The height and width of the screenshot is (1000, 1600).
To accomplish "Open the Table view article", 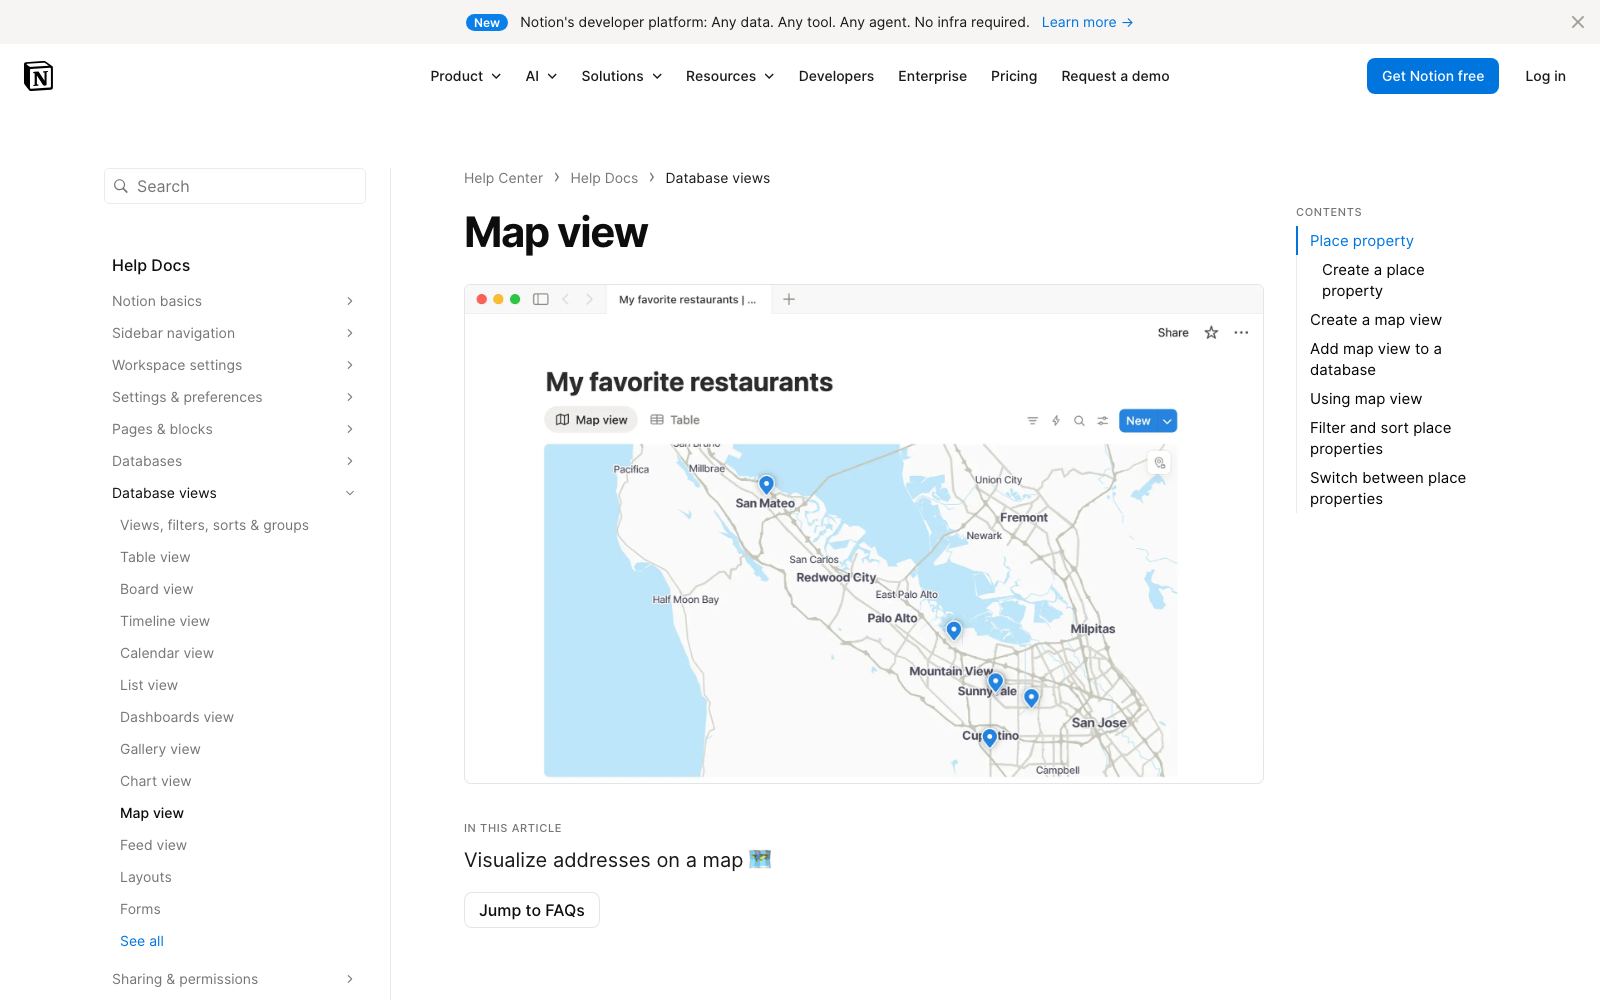I will point(155,557).
